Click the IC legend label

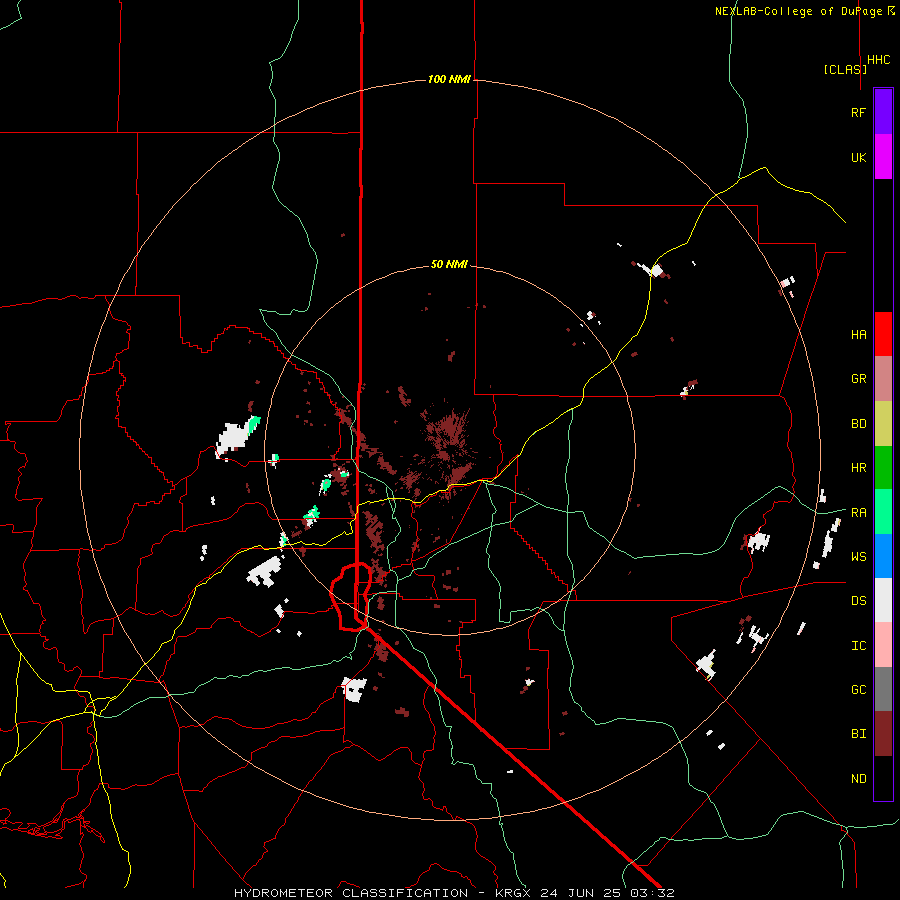coord(858,646)
